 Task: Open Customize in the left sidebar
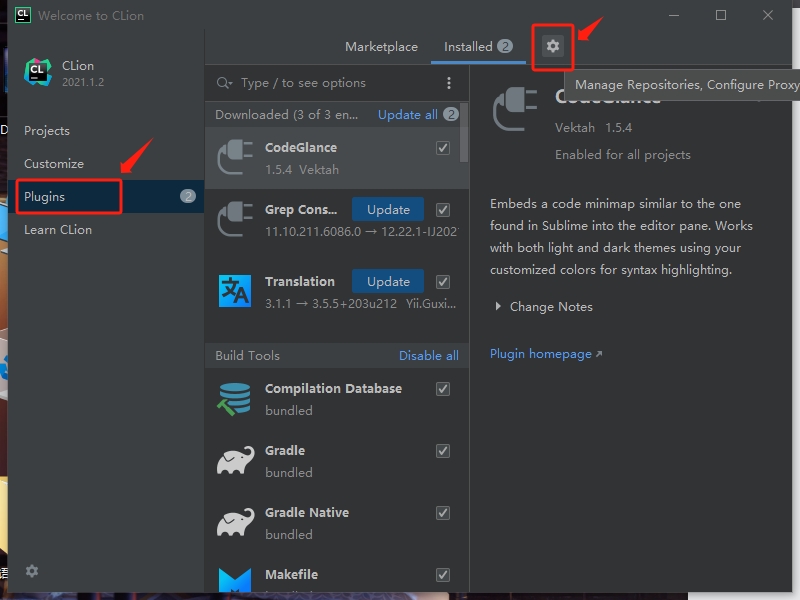pyautogui.click(x=54, y=164)
